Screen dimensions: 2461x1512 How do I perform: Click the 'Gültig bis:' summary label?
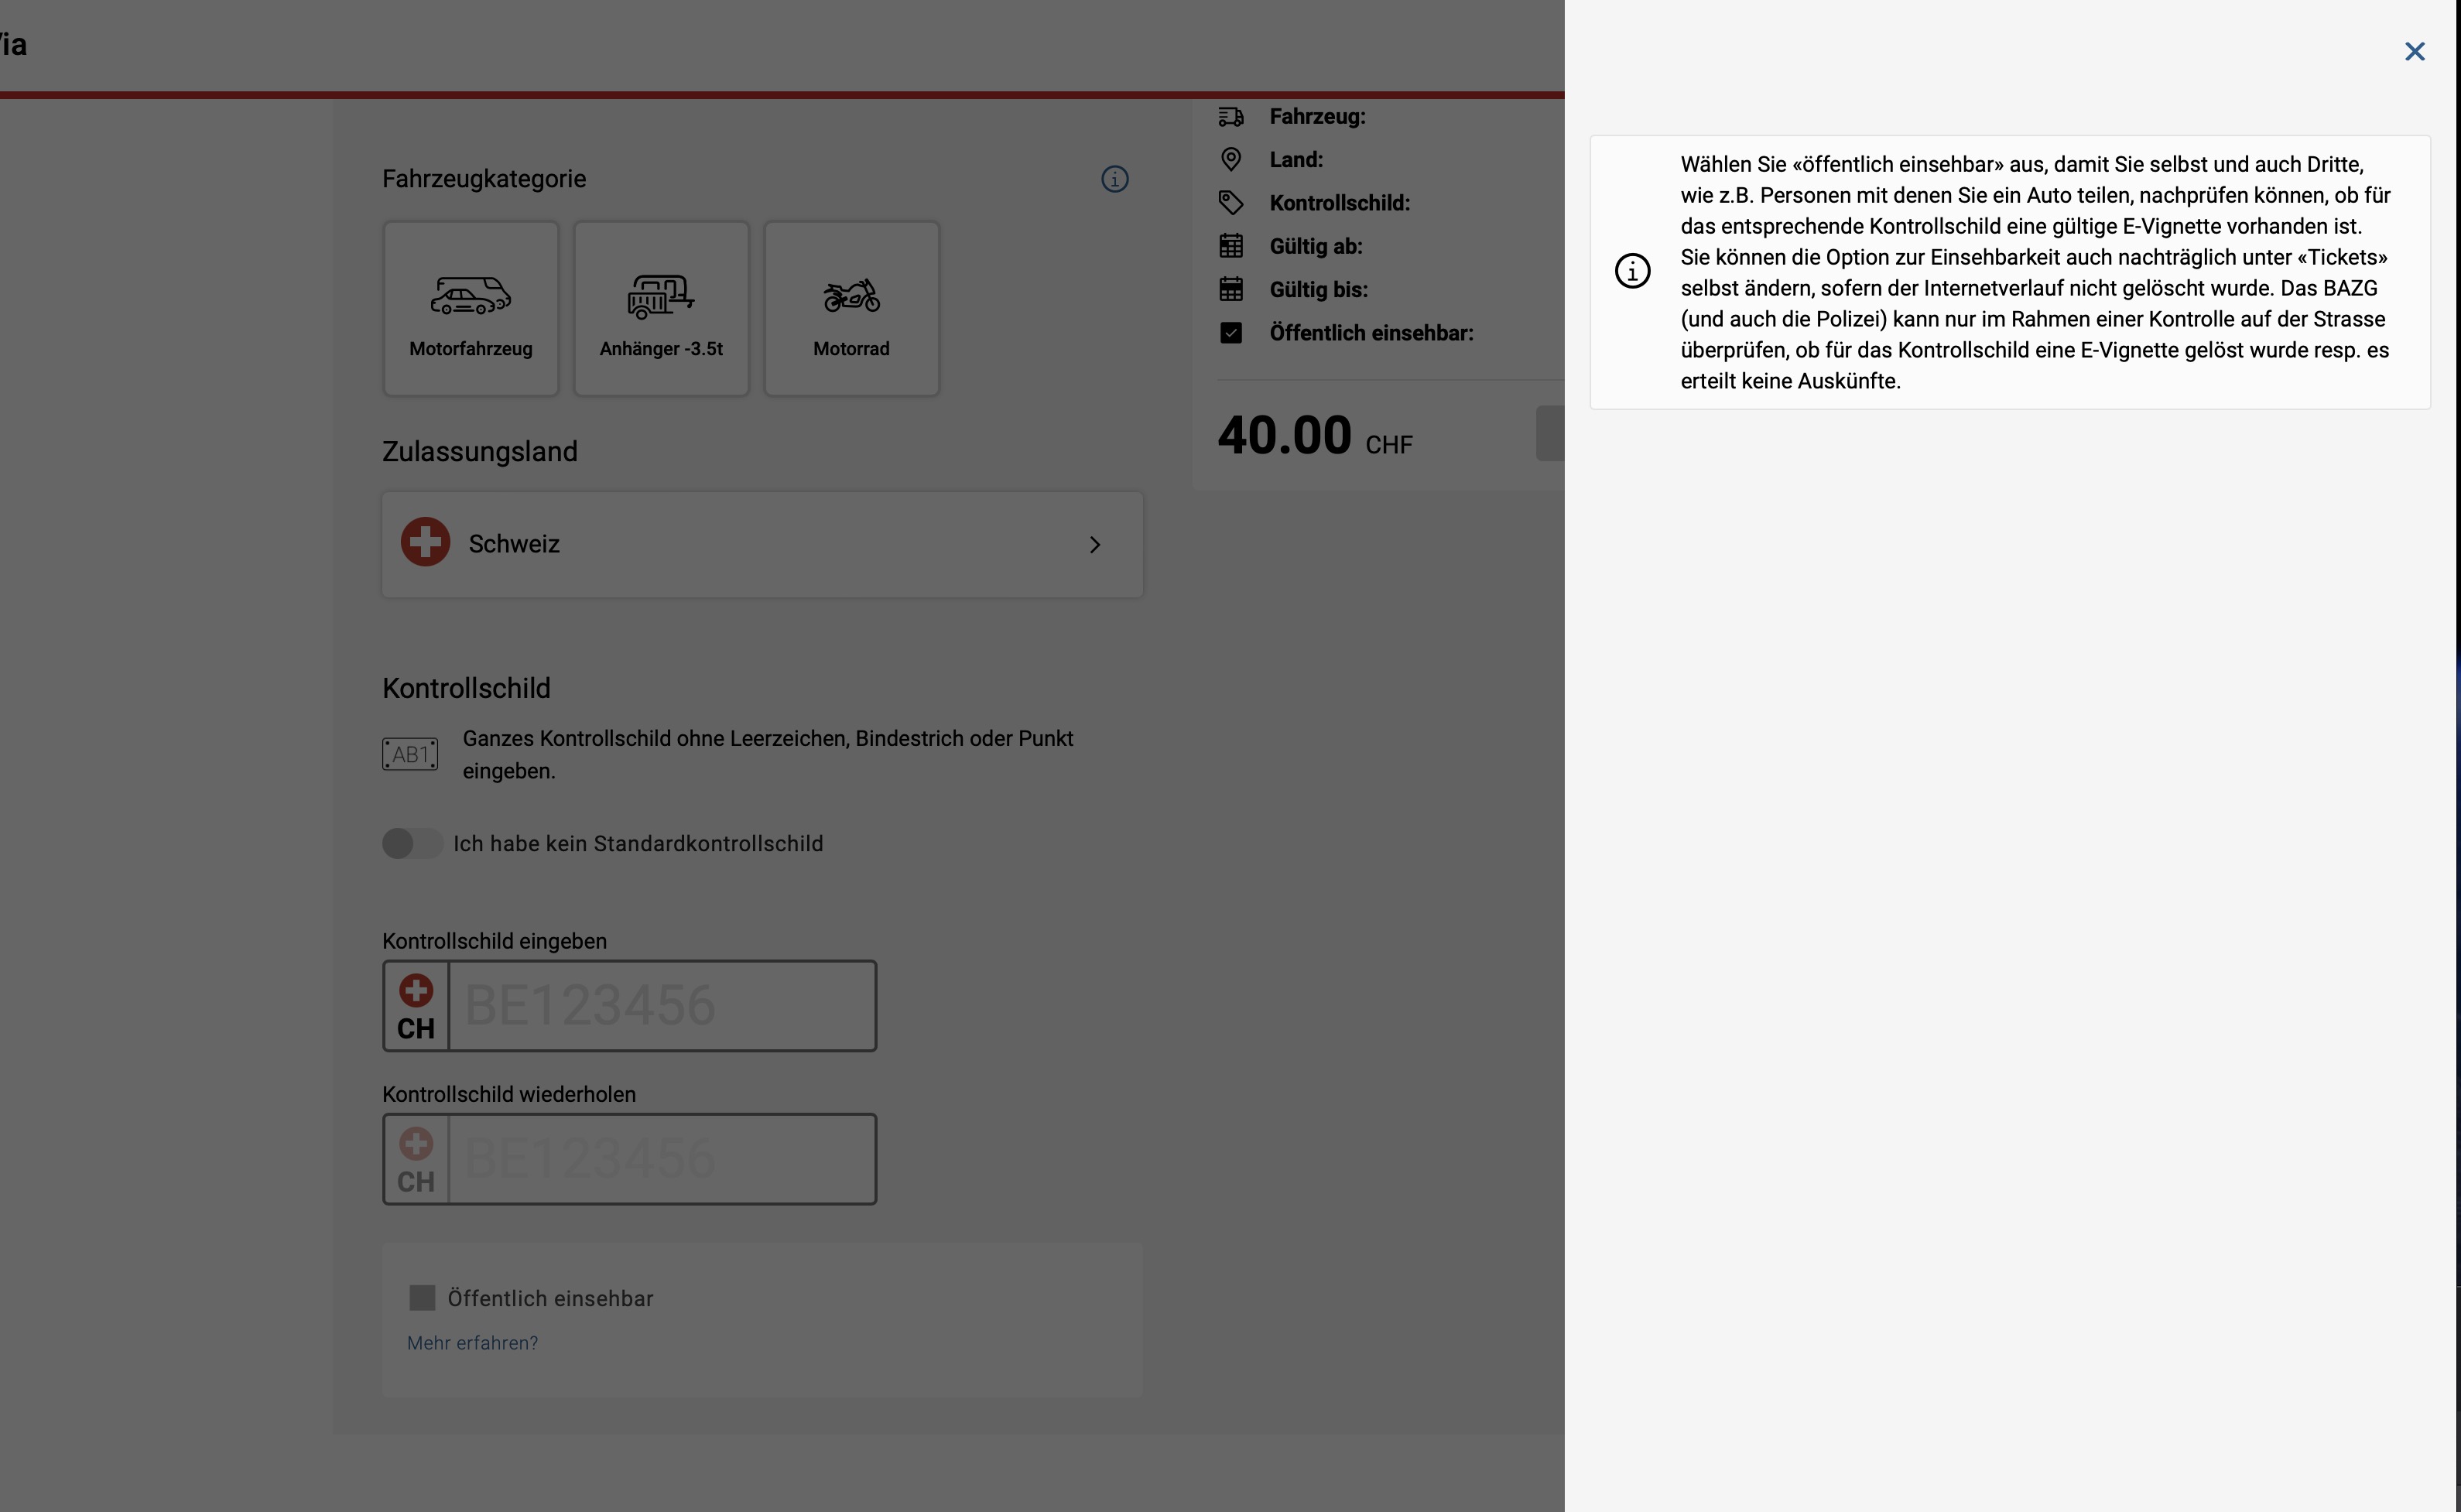coord(1319,290)
